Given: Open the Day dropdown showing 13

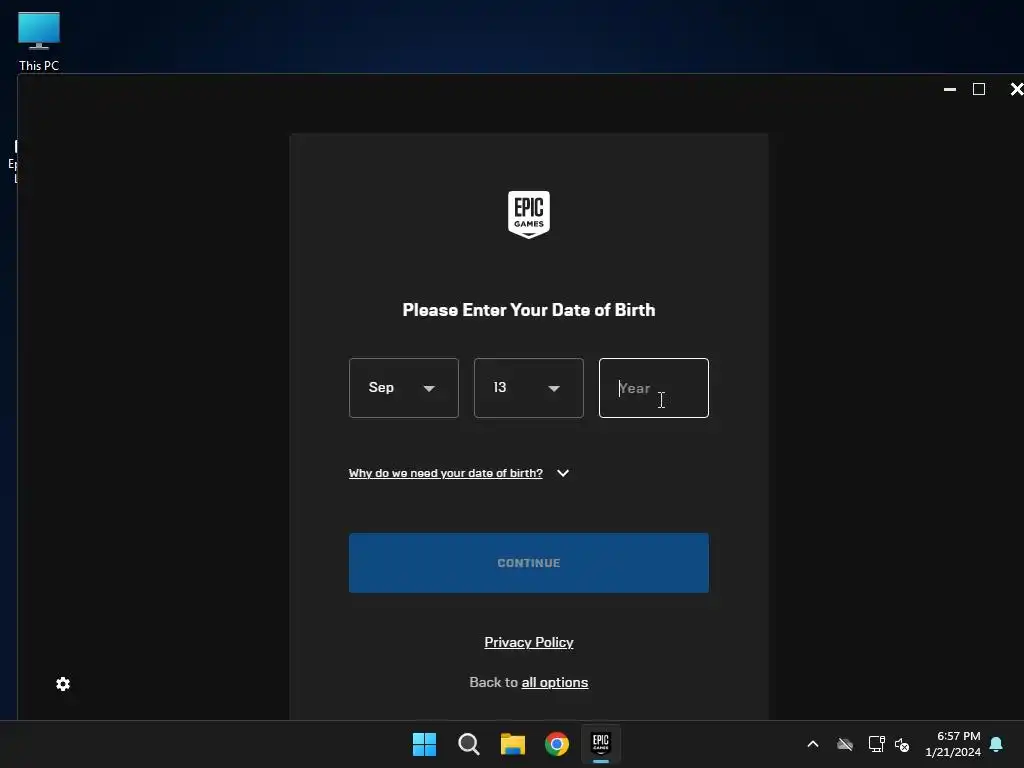Looking at the screenshot, I should click(528, 388).
